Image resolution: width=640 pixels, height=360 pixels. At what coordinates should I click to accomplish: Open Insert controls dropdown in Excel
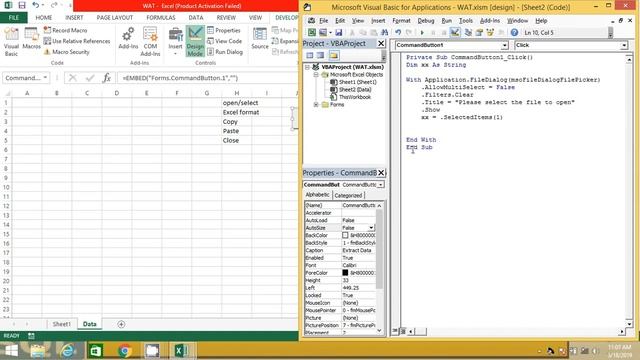pyautogui.click(x=176, y=41)
